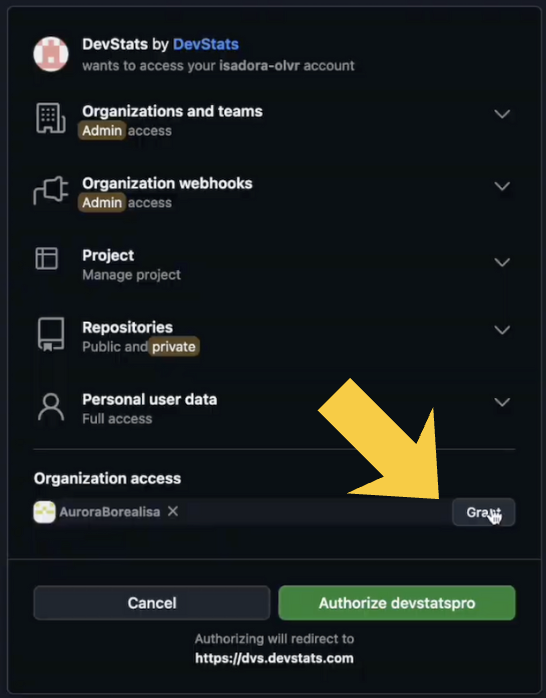Open the DevStats publisher link
The width and height of the screenshot is (546, 698).
pos(206,44)
